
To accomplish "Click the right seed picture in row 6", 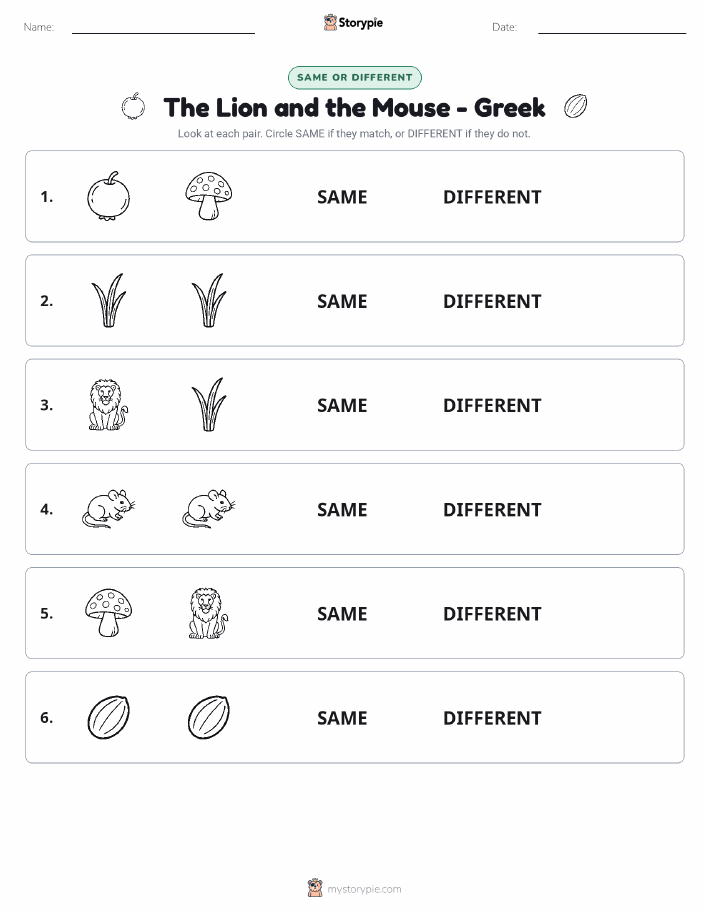I will point(209,717).
